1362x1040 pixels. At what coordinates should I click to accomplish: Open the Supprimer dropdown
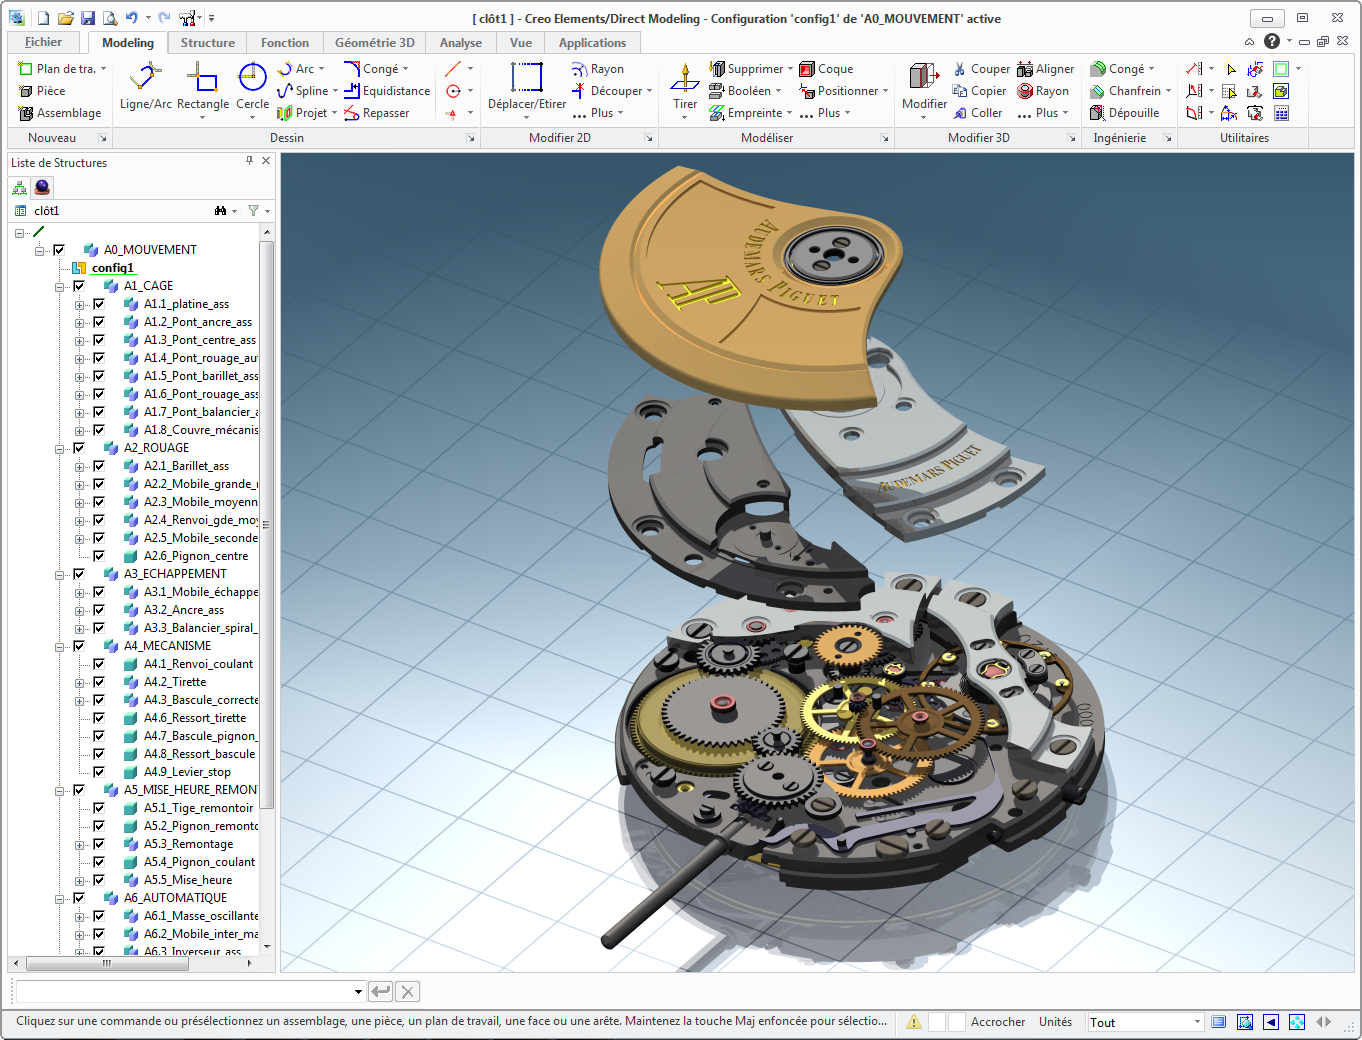click(790, 69)
